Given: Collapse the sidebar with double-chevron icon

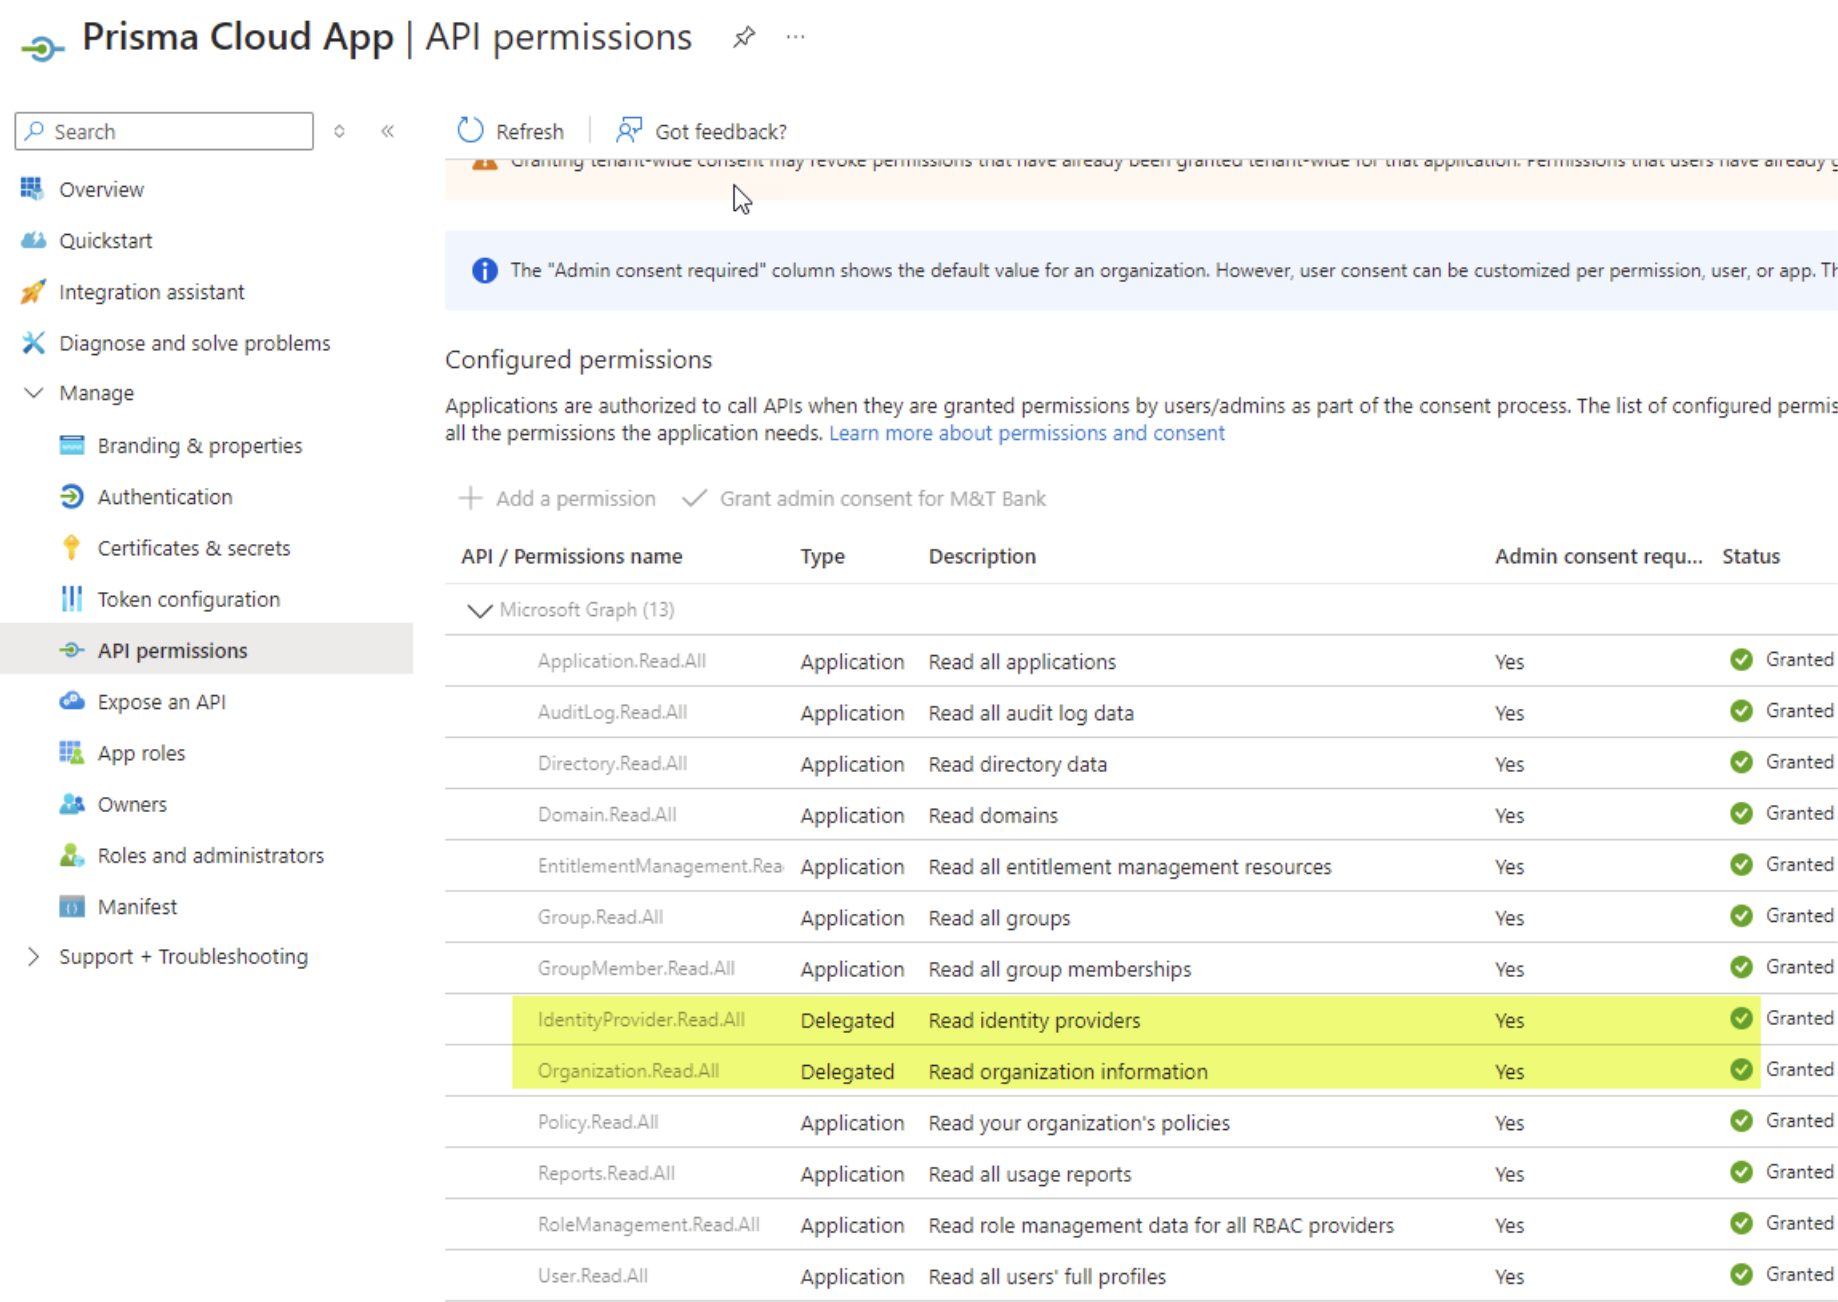Looking at the screenshot, I should (388, 131).
